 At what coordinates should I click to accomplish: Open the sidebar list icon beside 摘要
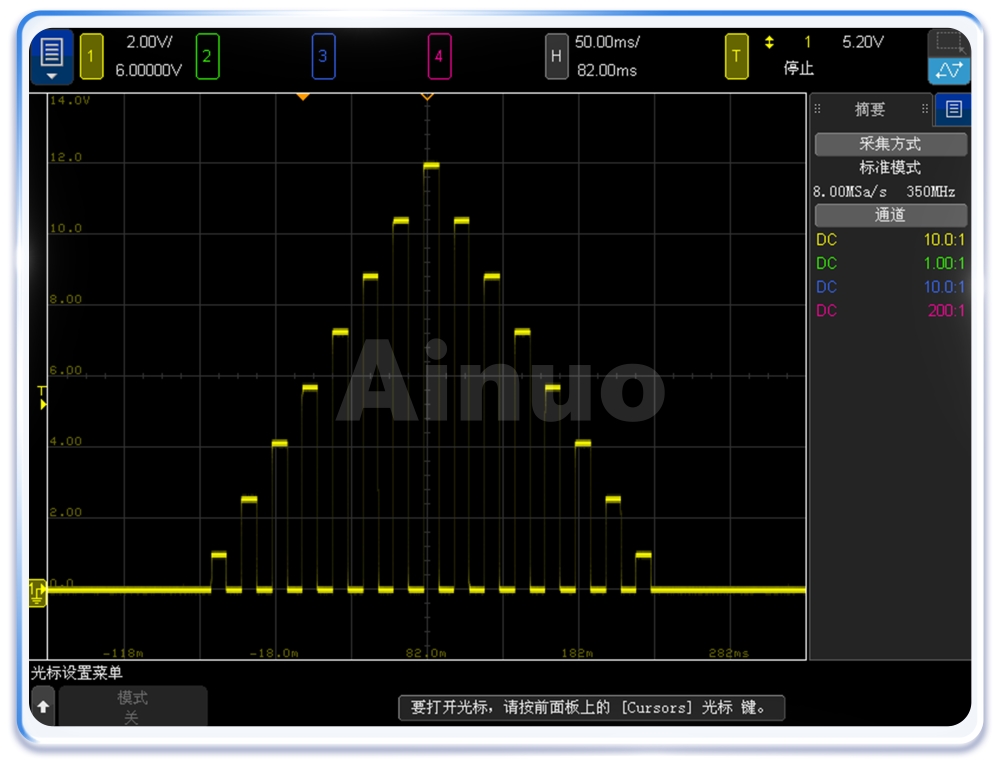(953, 109)
